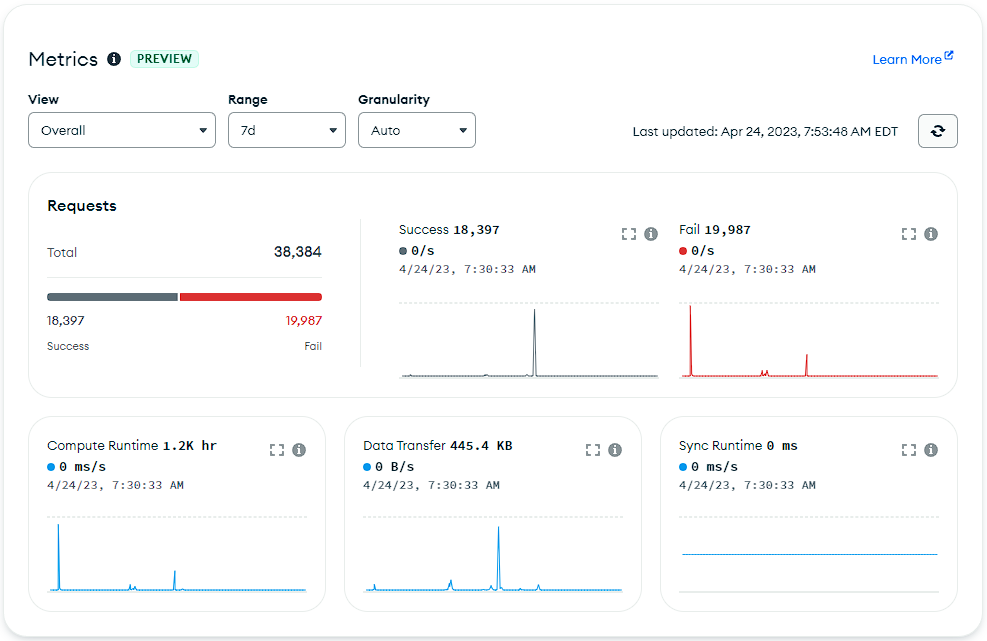Open the Learn More link
This screenshot has height=641, width=987.
[x=912, y=59]
